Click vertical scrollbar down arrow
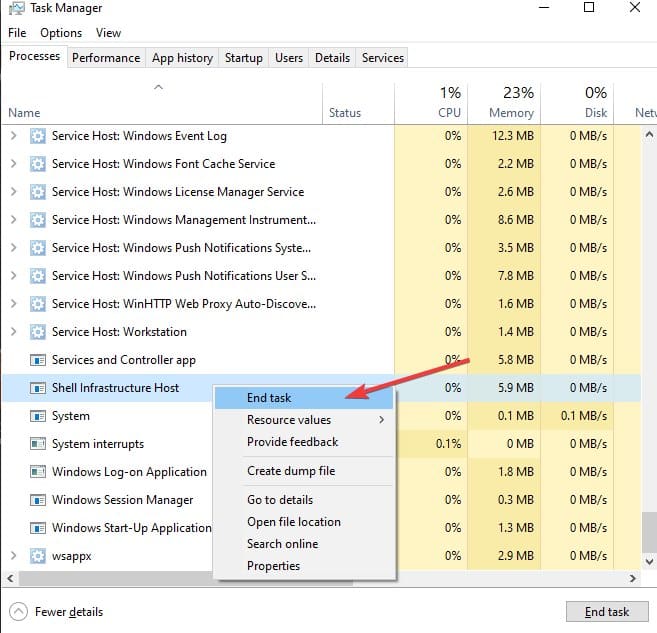 coord(649,561)
